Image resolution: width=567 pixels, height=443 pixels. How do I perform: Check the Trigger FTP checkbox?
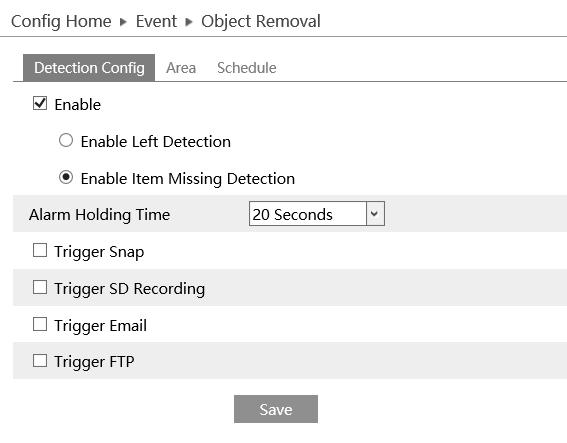pyautogui.click(x=40, y=361)
